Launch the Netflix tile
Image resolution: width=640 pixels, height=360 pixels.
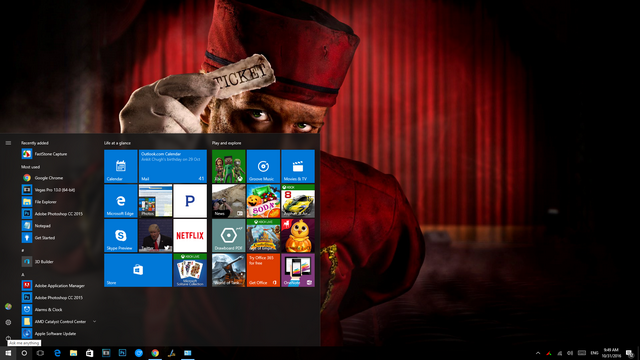pyautogui.click(x=190, y=236)
